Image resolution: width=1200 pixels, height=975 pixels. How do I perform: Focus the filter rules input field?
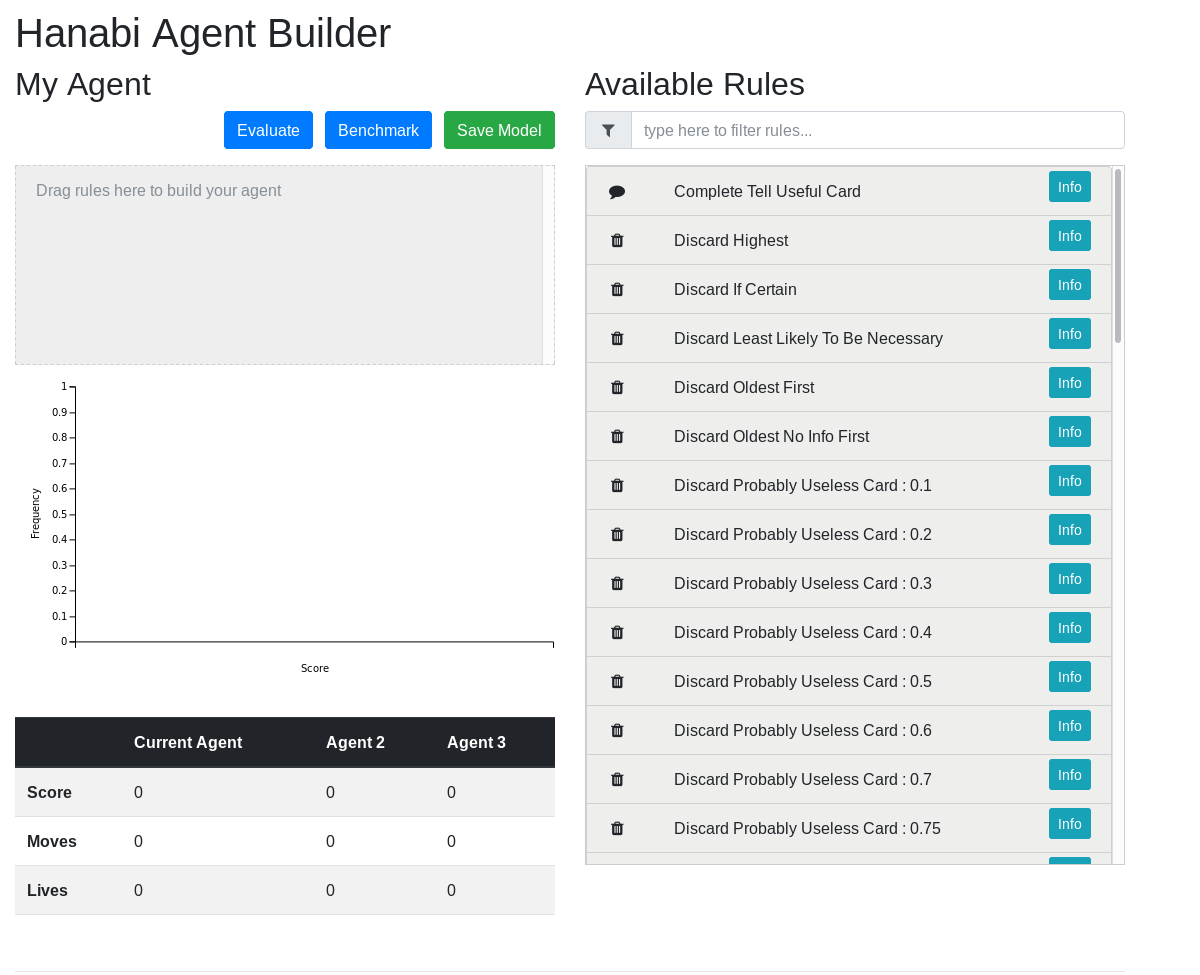click(x=878, y=130)
